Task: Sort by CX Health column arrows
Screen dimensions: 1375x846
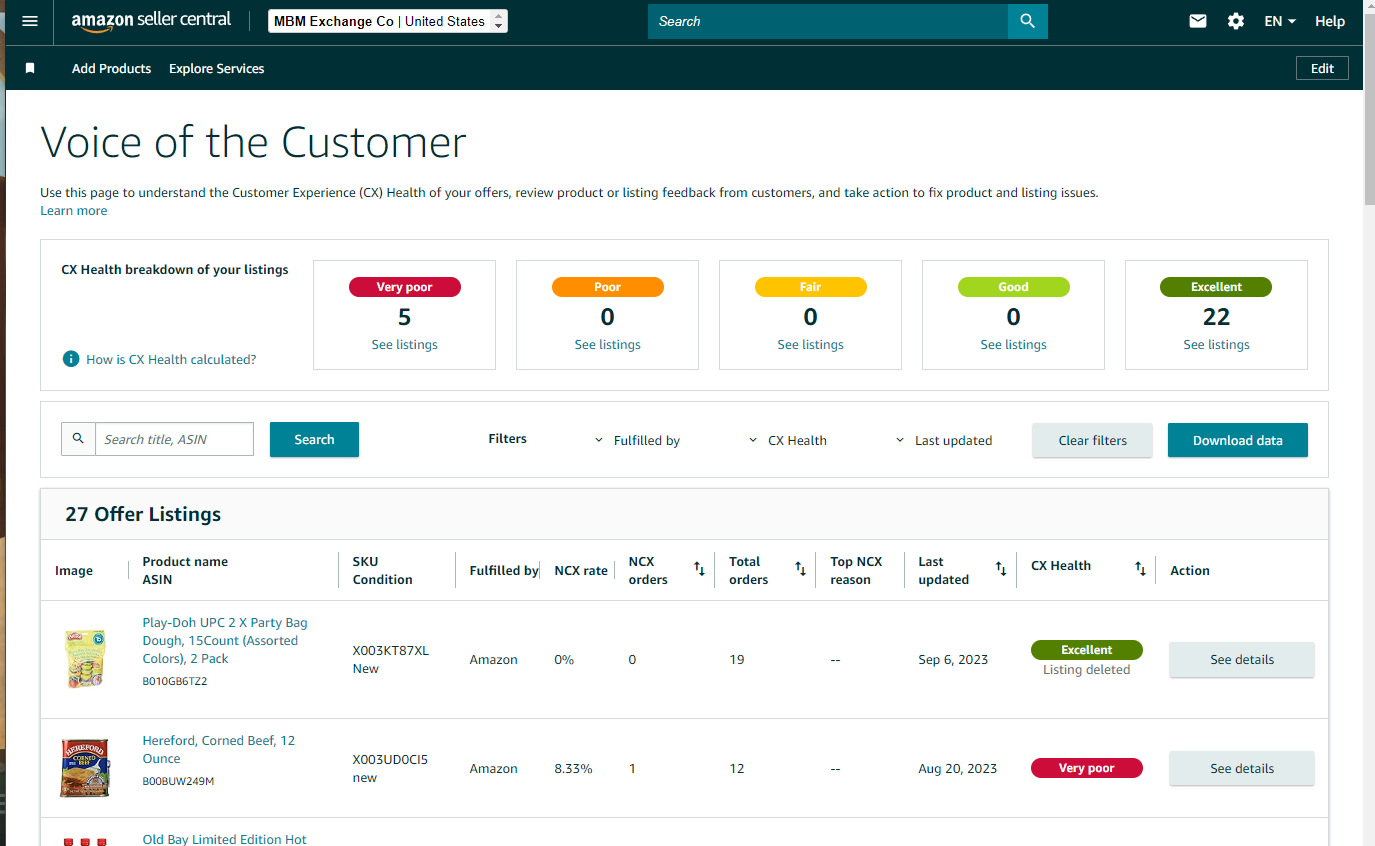Action: (1140, 569)
